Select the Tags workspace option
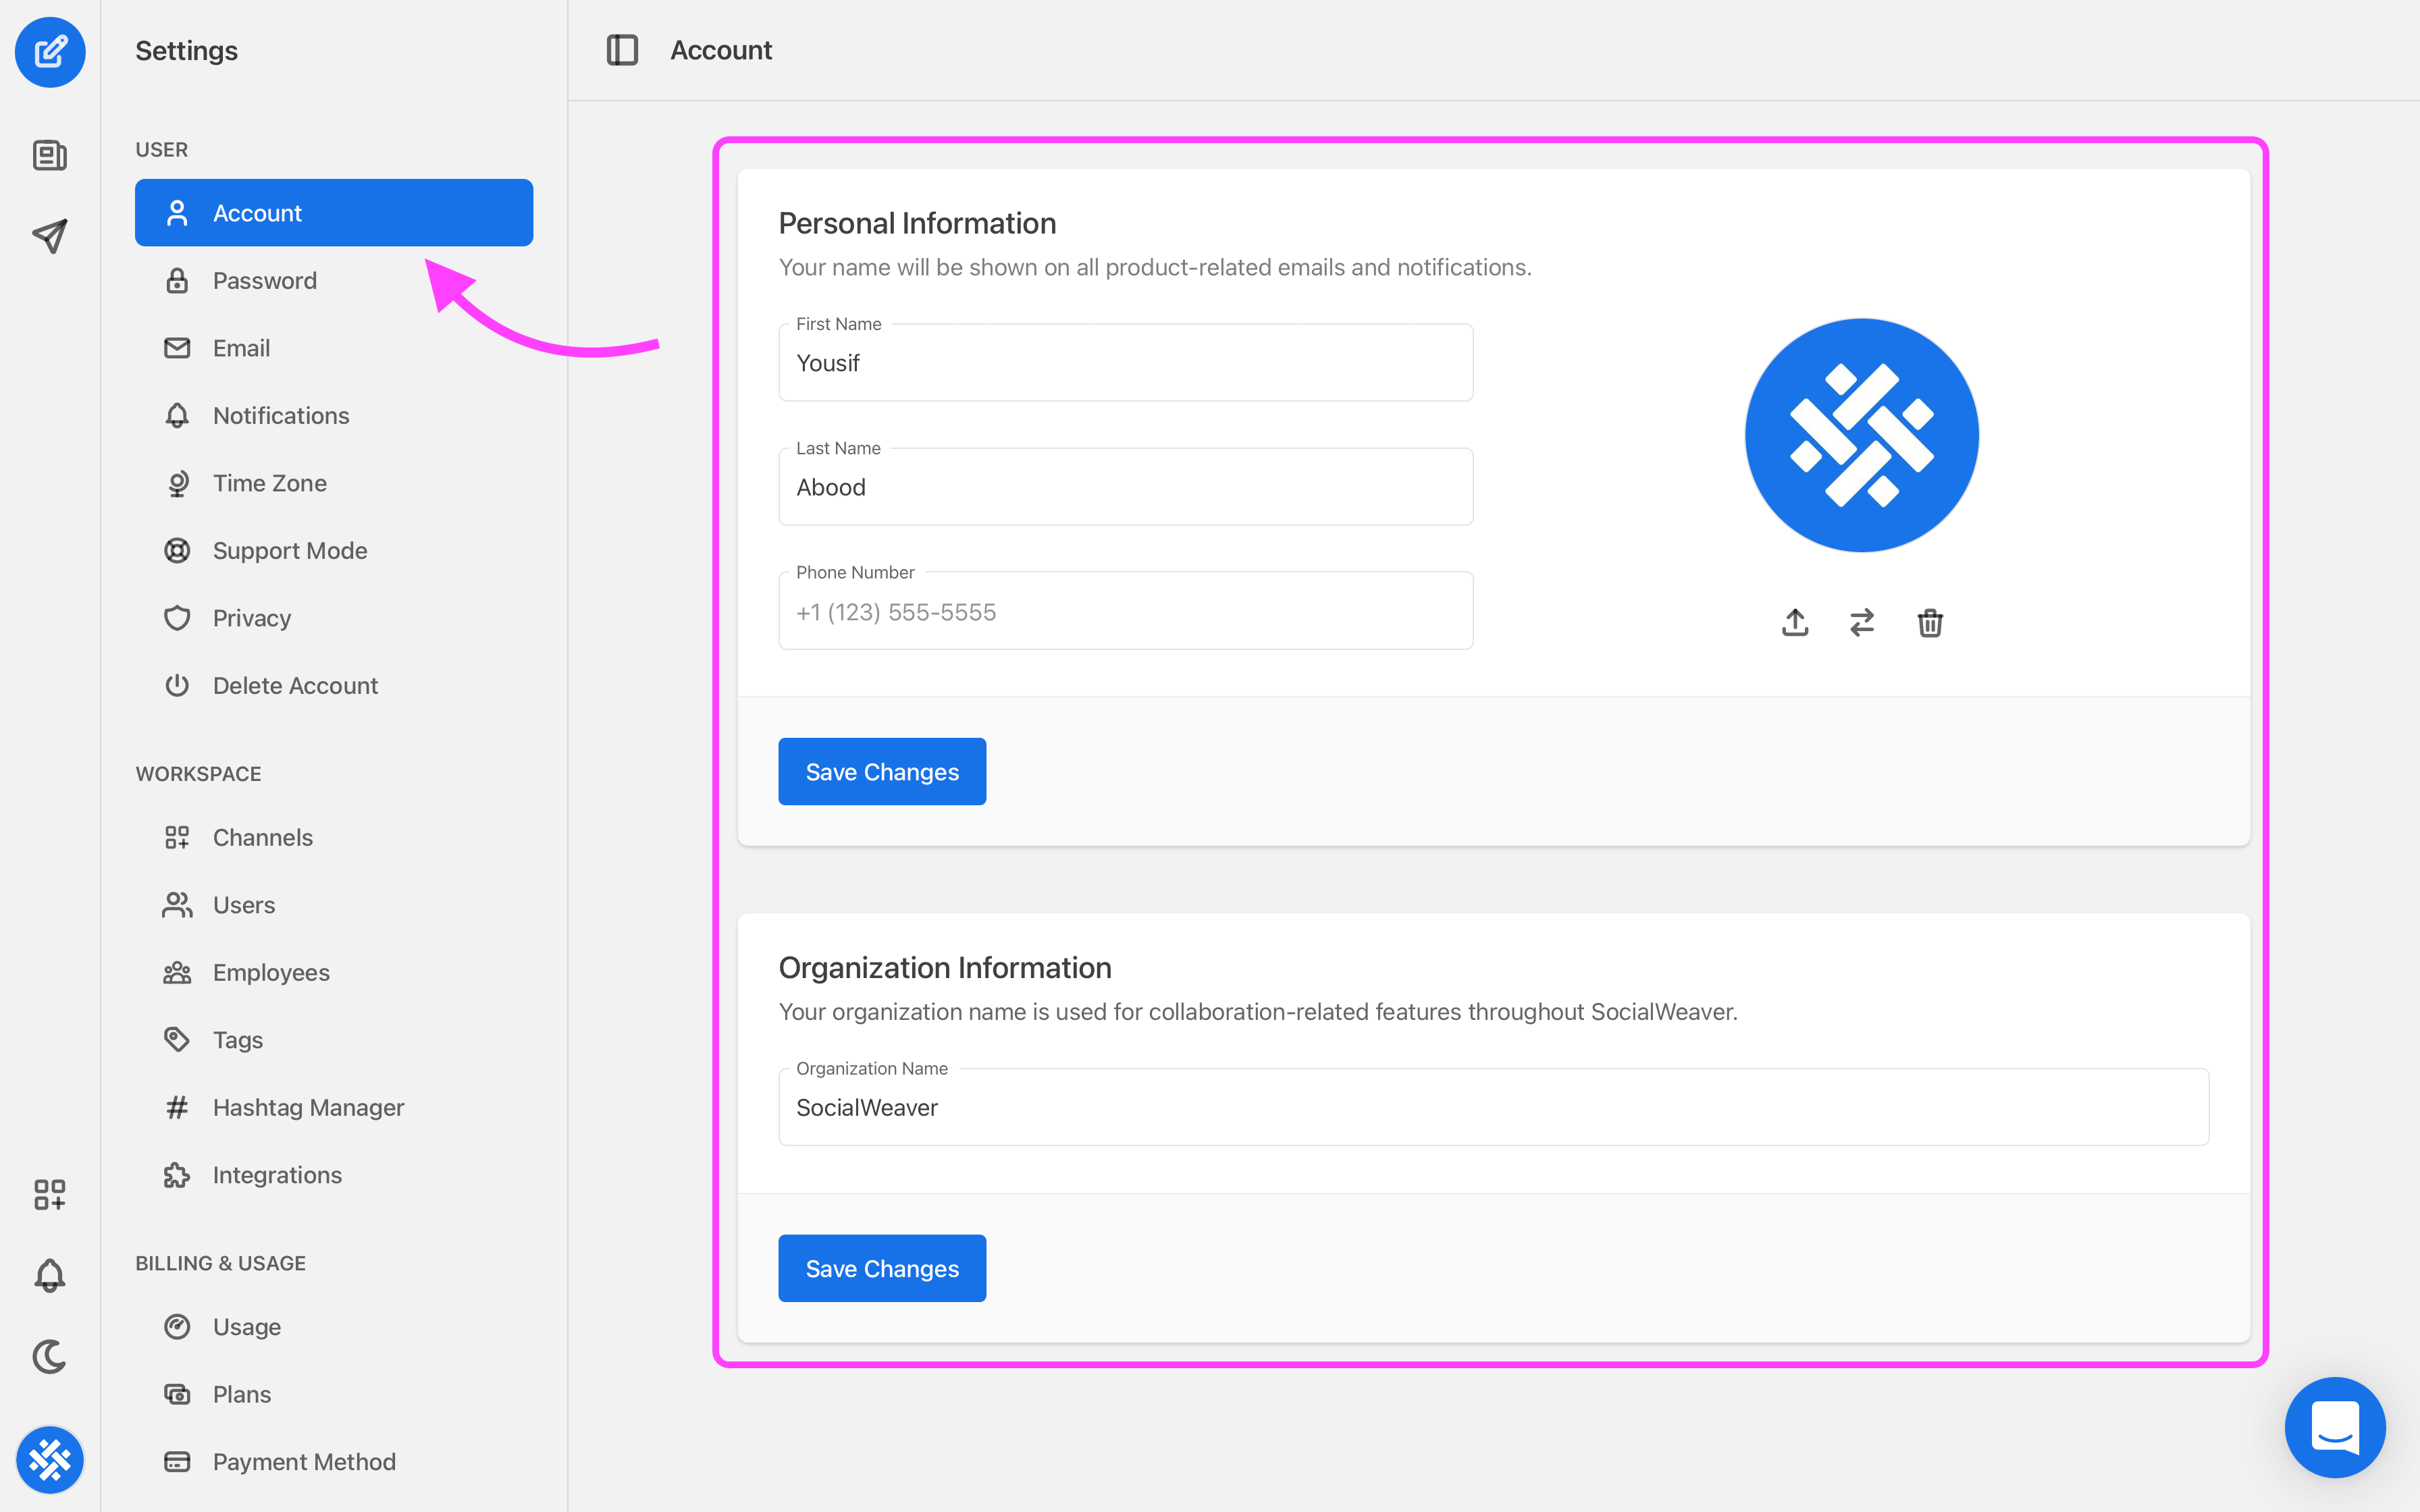Screen dimensions: 2420x1512 [x=237, y=1038]
